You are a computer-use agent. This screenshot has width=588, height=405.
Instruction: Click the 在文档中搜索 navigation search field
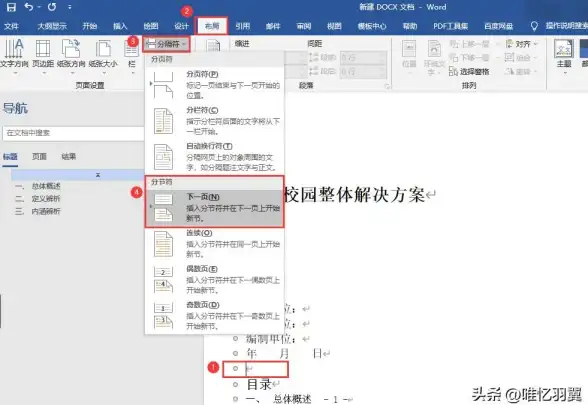[x=74, y=133]
